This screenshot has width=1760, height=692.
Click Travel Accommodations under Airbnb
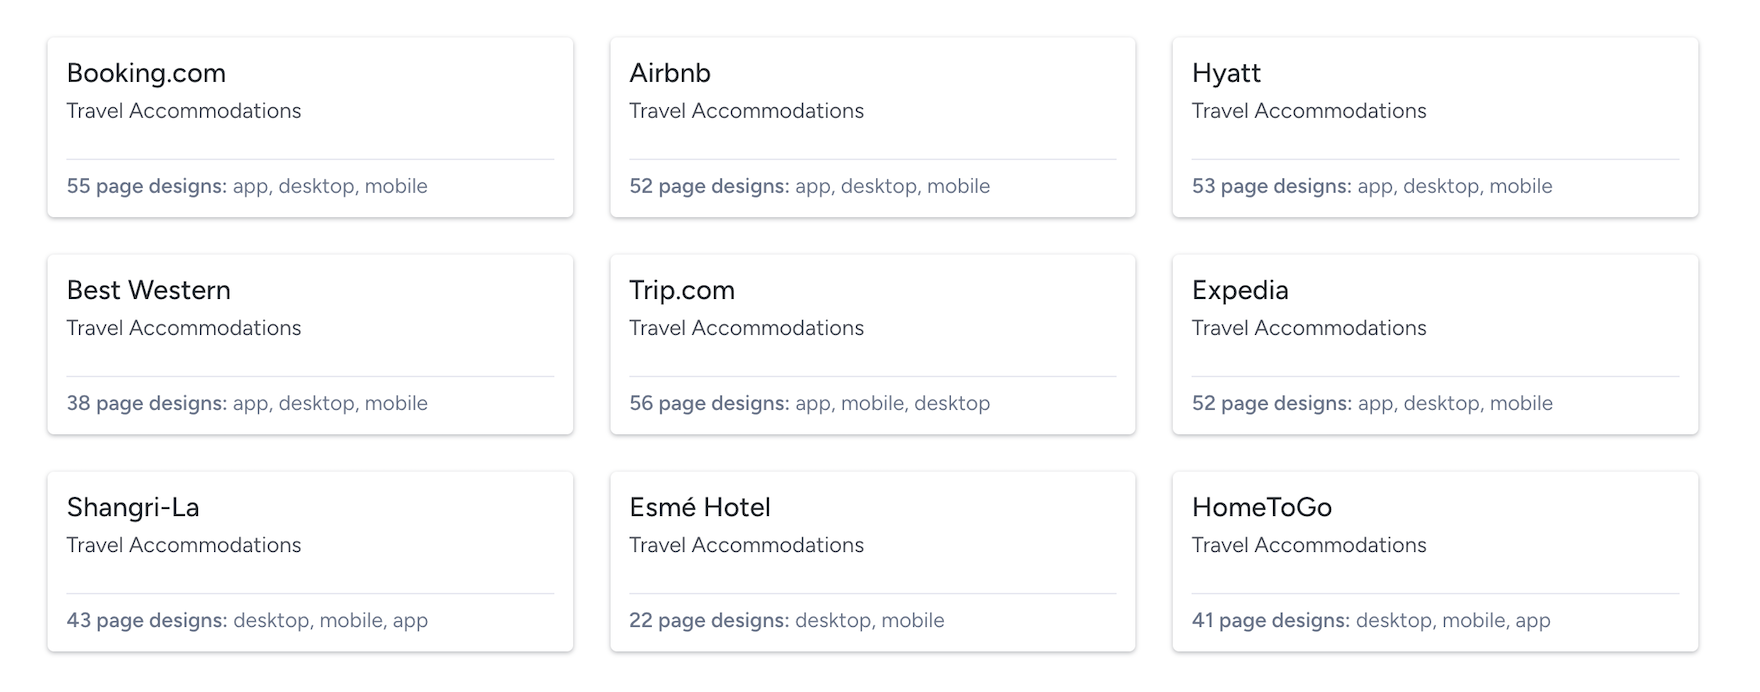tap(746, 111)
